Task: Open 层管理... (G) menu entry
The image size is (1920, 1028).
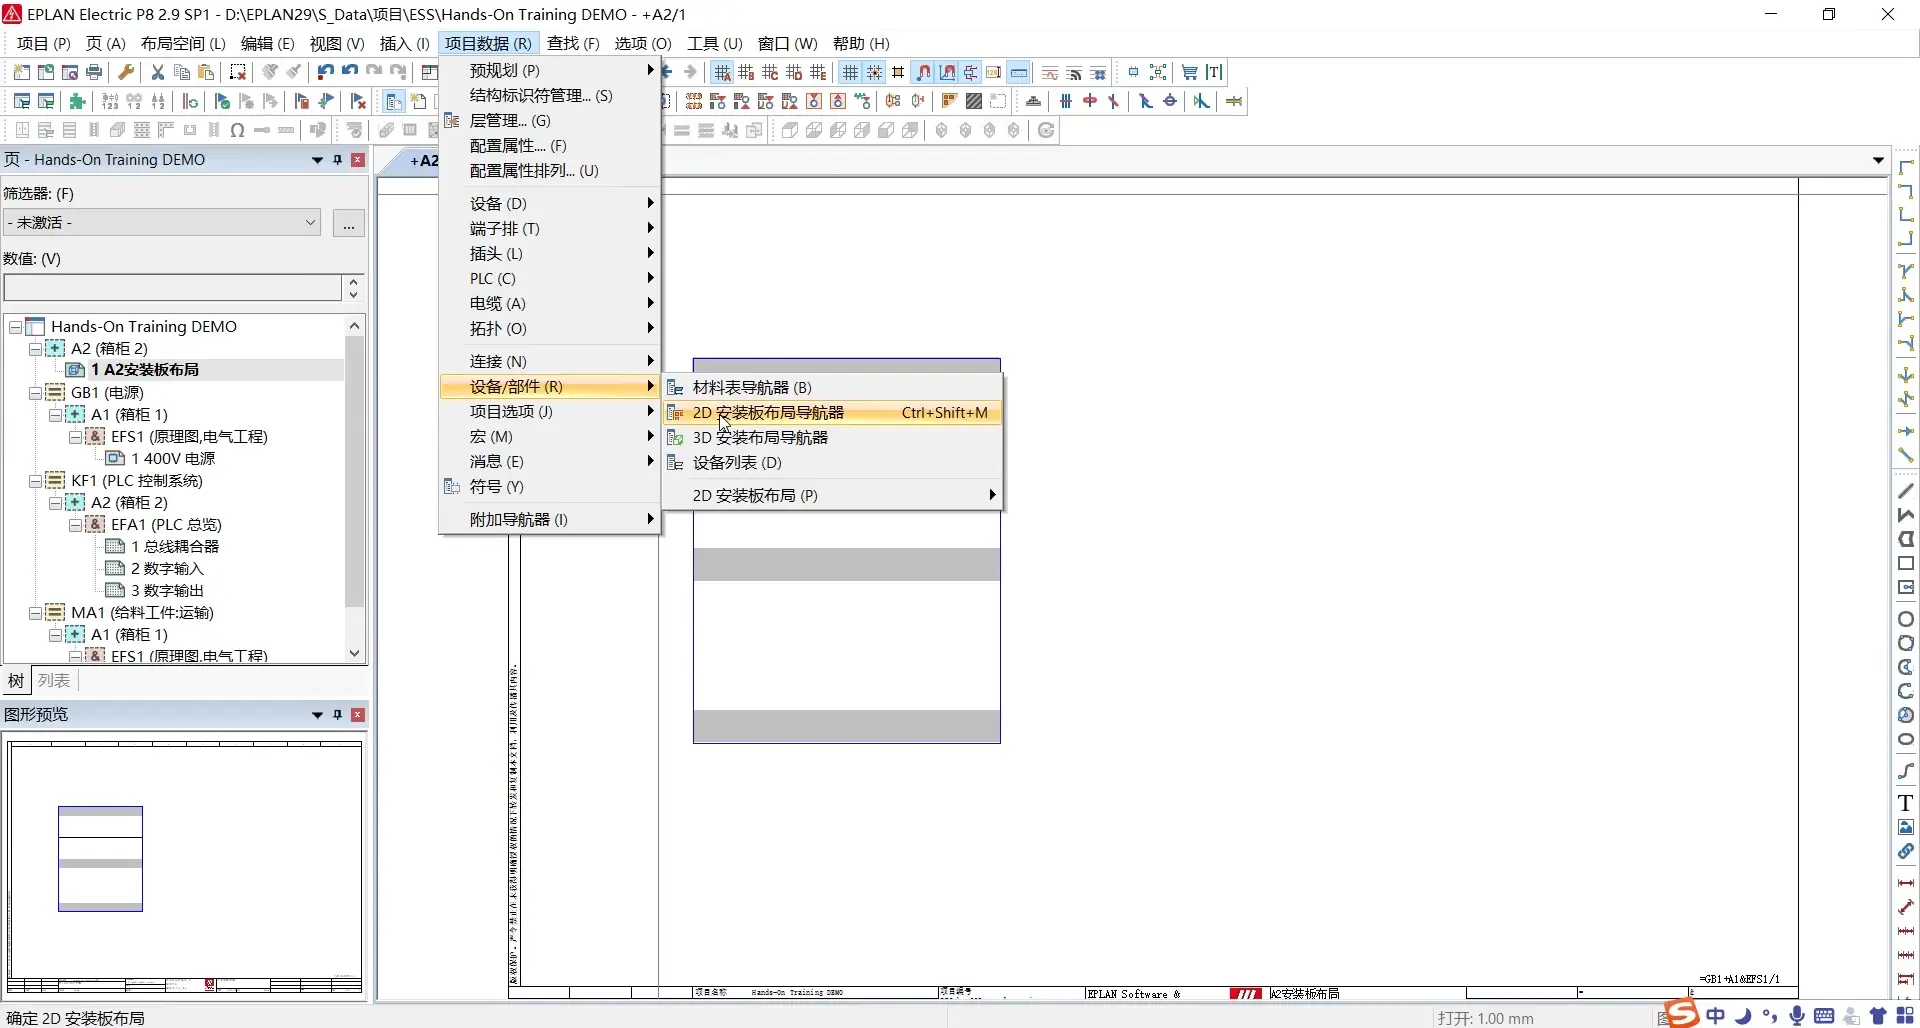Action: (549, 121)
